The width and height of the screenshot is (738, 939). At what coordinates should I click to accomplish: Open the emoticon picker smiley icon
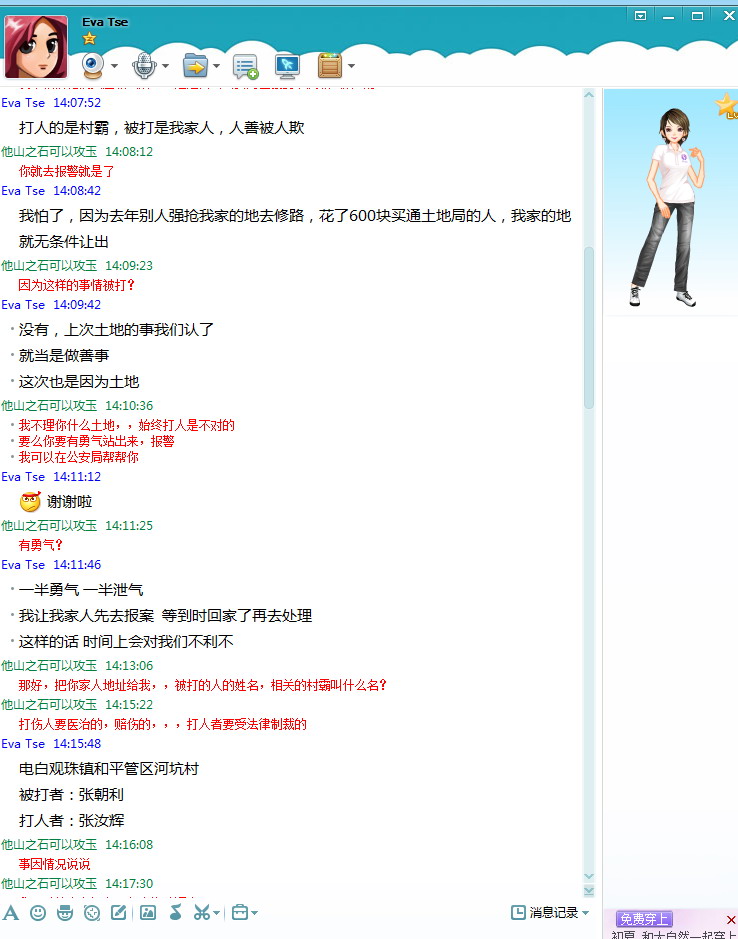point(38,912)
